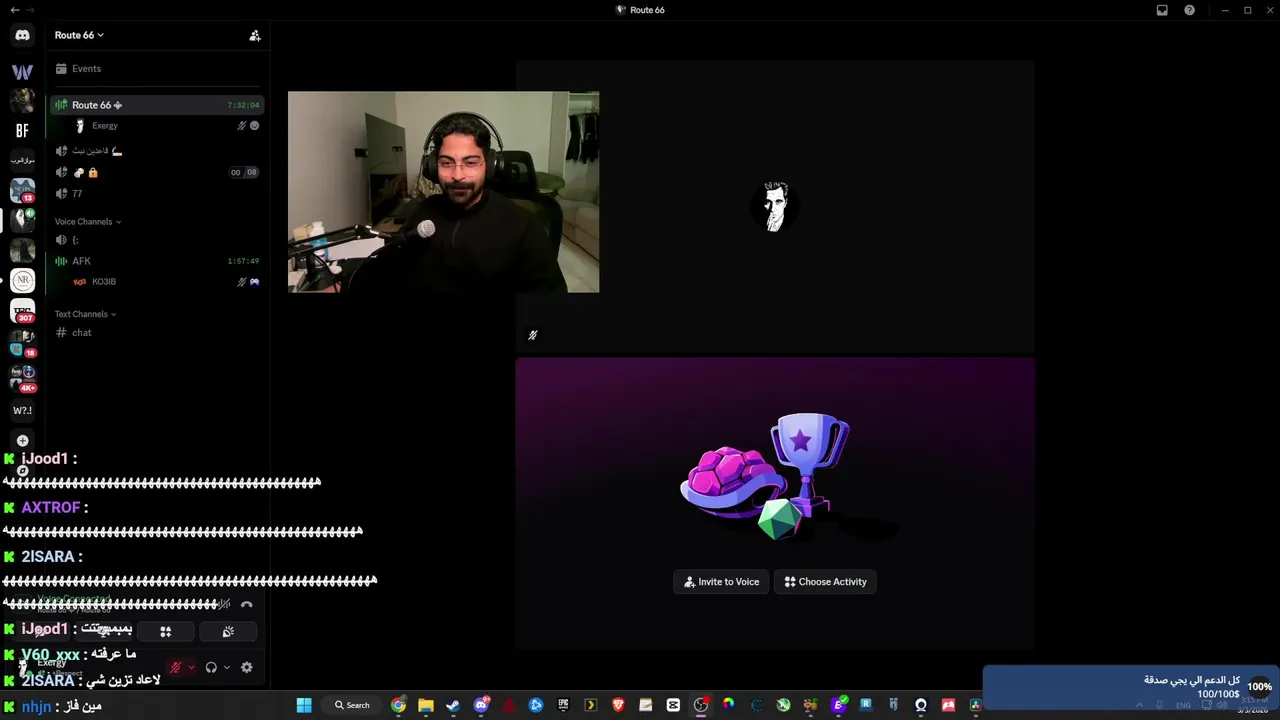Open the W?.! server icon

click(22, 410)
